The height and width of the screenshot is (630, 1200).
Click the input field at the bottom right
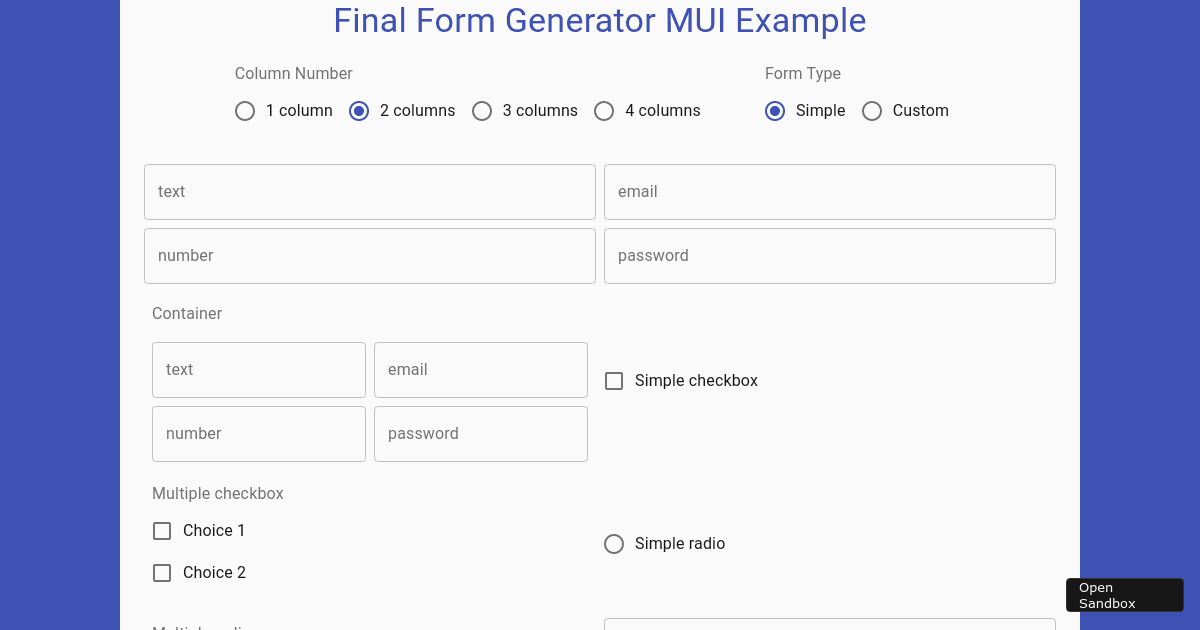pos(830,626)
